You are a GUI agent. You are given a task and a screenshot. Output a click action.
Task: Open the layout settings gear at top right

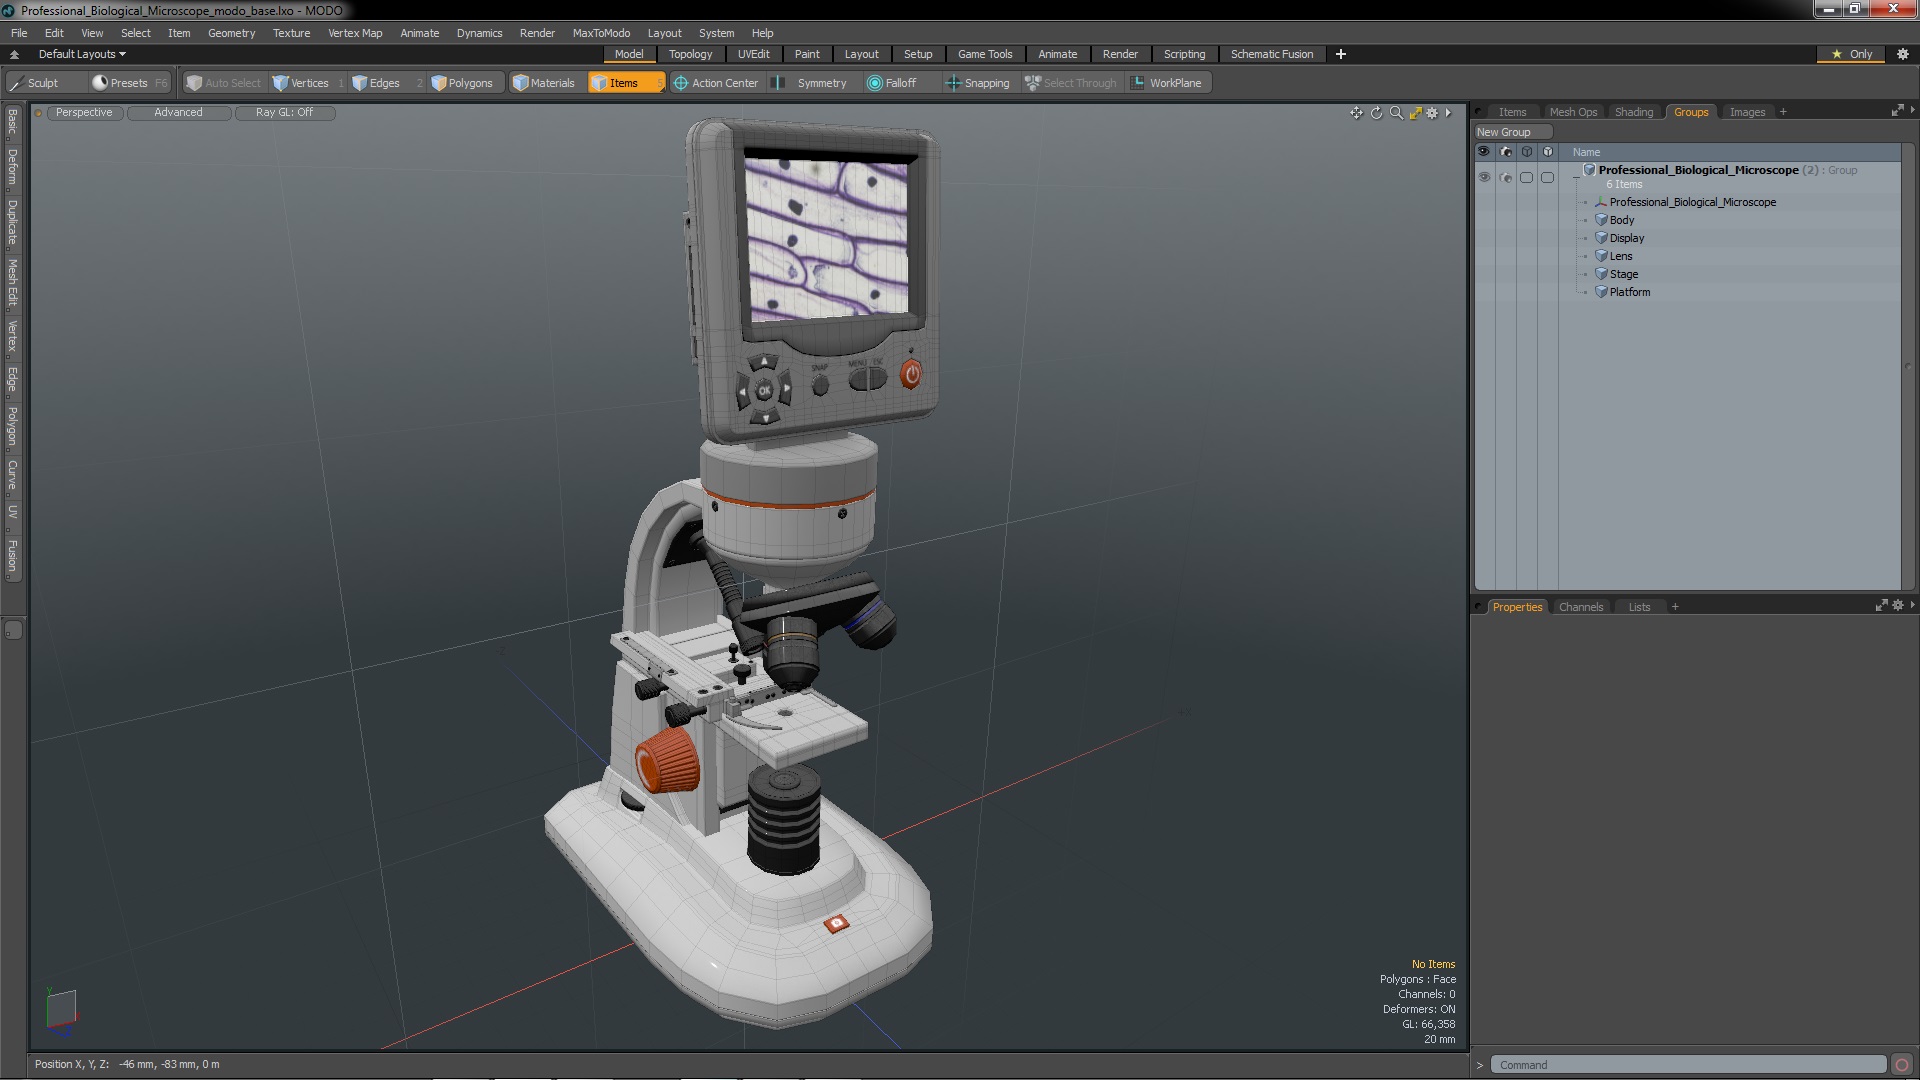(x=1903, y=54)
